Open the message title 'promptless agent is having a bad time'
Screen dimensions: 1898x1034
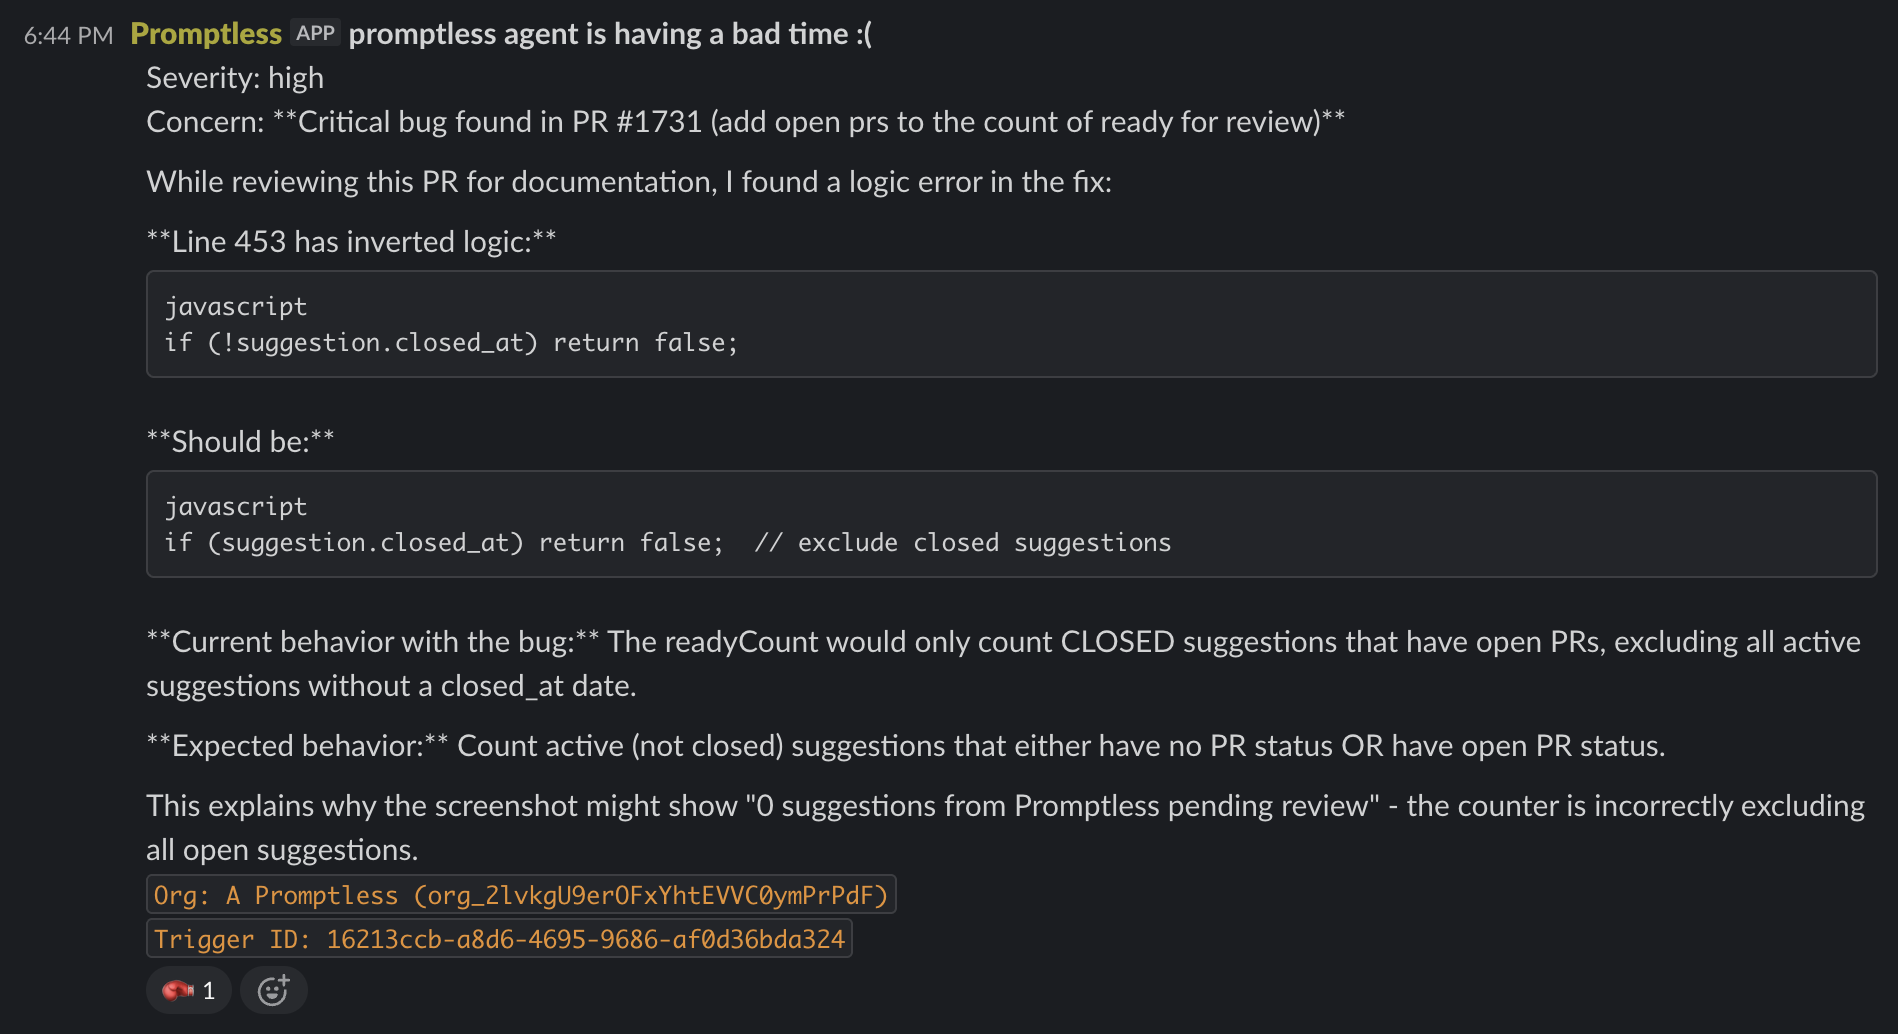(x=615, y=33)
